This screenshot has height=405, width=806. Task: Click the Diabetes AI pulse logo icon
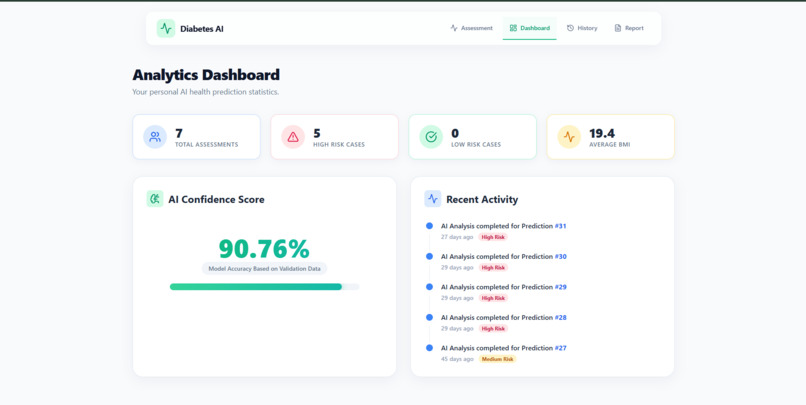[166, 28]
